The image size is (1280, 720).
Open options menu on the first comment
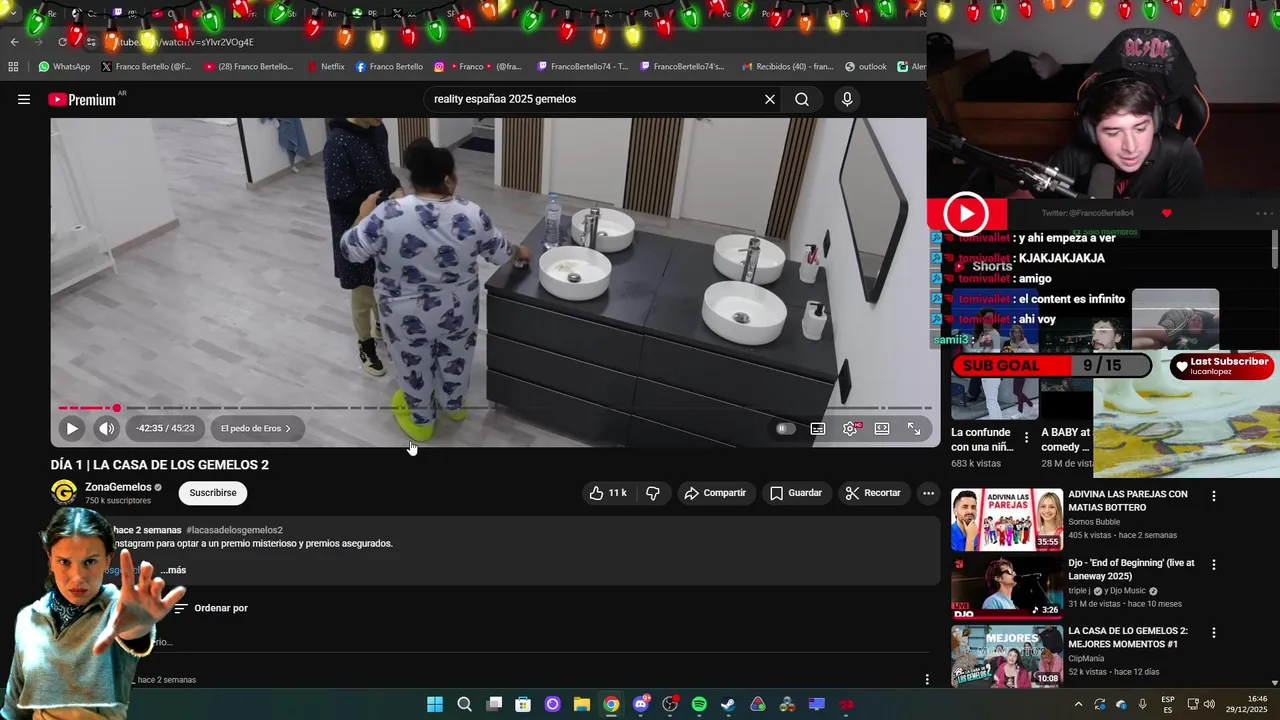[x=927, y=680]
